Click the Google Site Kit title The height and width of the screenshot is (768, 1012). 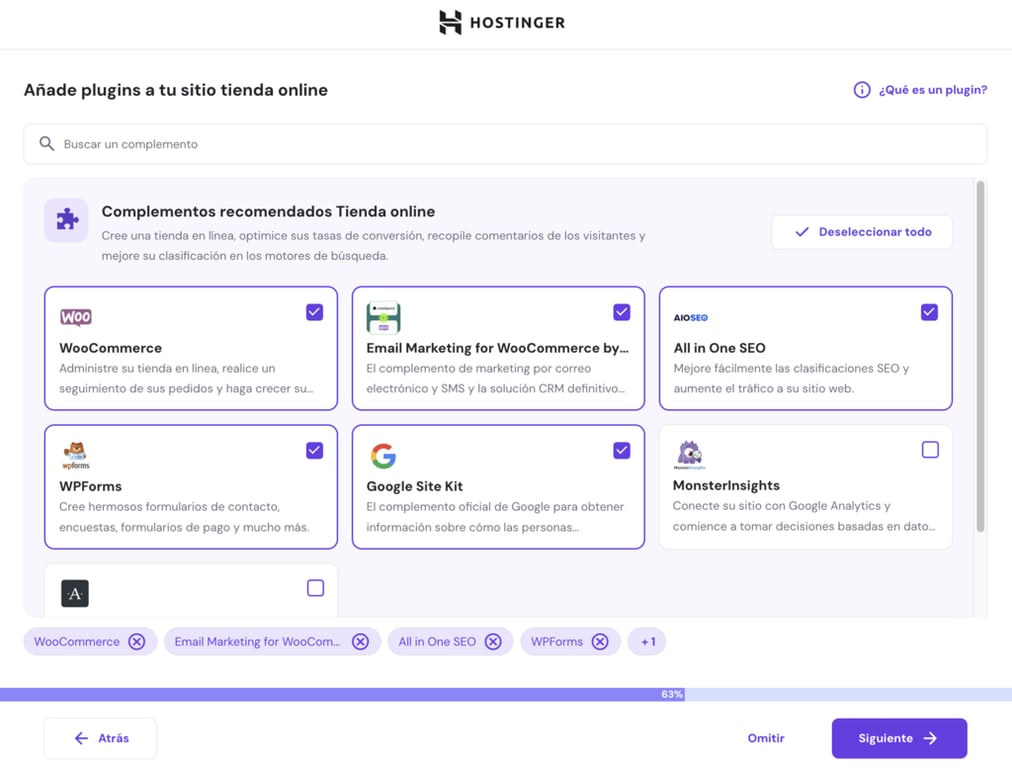[x=414, y=486]
